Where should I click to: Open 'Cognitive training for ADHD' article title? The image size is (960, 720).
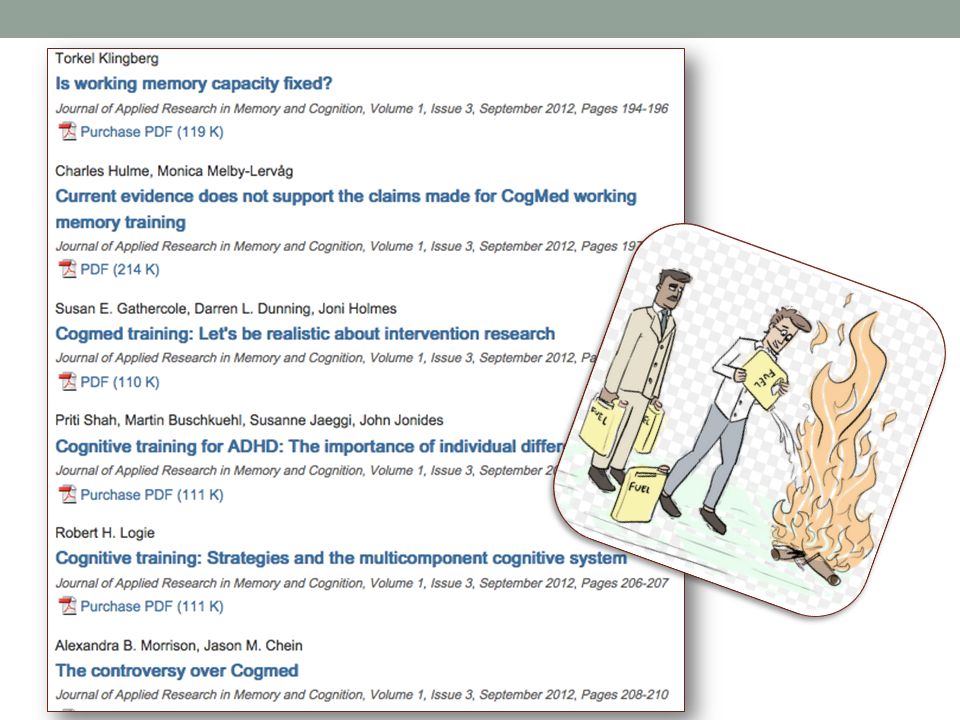(310, 446)
